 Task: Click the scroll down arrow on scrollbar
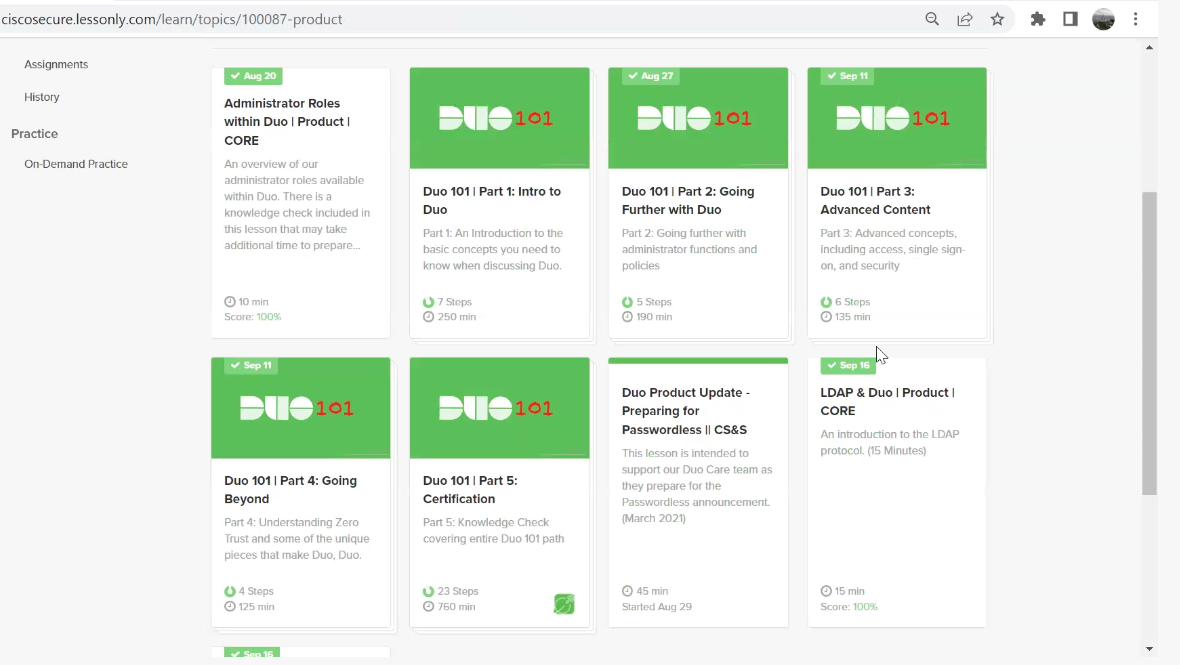pos(1149,649)
